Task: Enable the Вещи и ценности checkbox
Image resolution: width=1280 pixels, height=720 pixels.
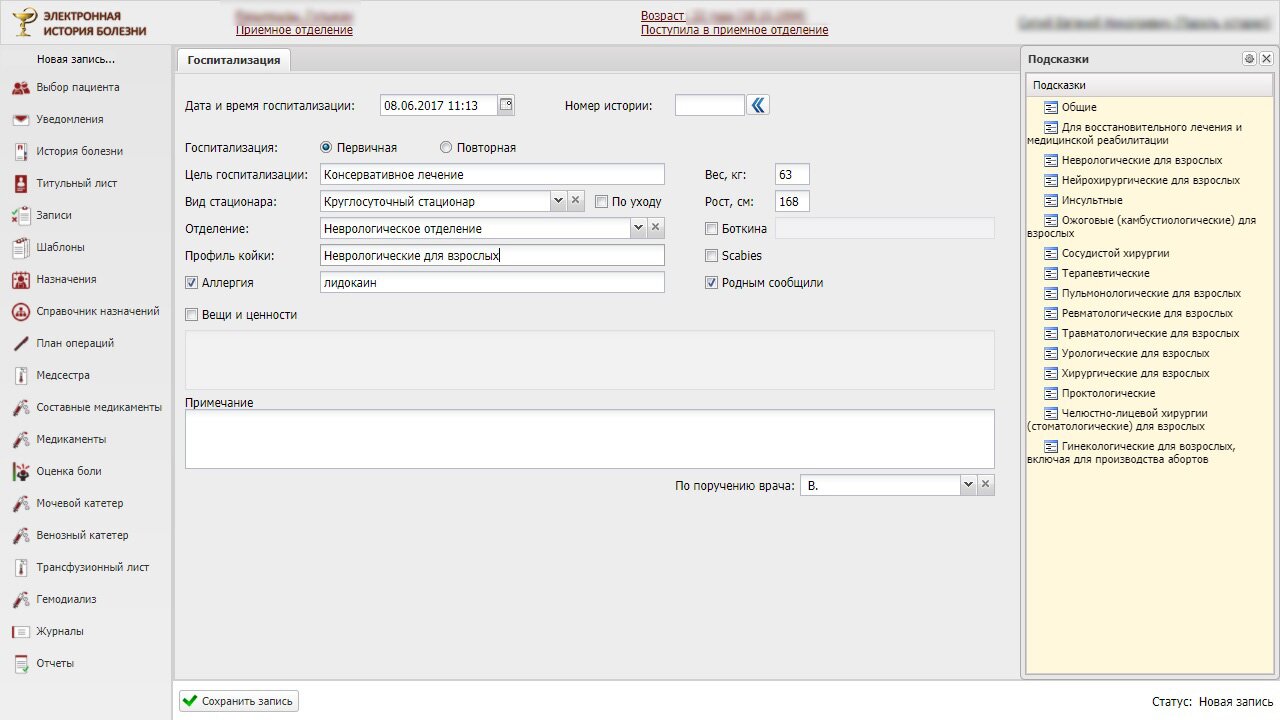Action: (192, 315)
